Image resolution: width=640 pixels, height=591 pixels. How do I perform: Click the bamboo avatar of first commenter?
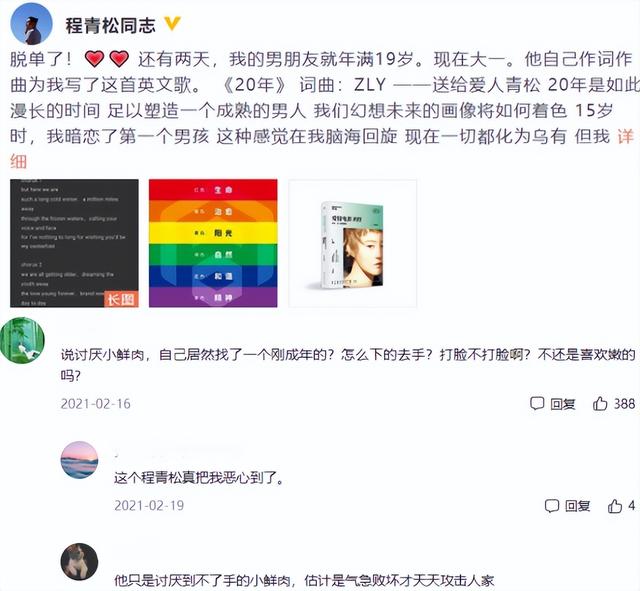click(x=22, y=340)
